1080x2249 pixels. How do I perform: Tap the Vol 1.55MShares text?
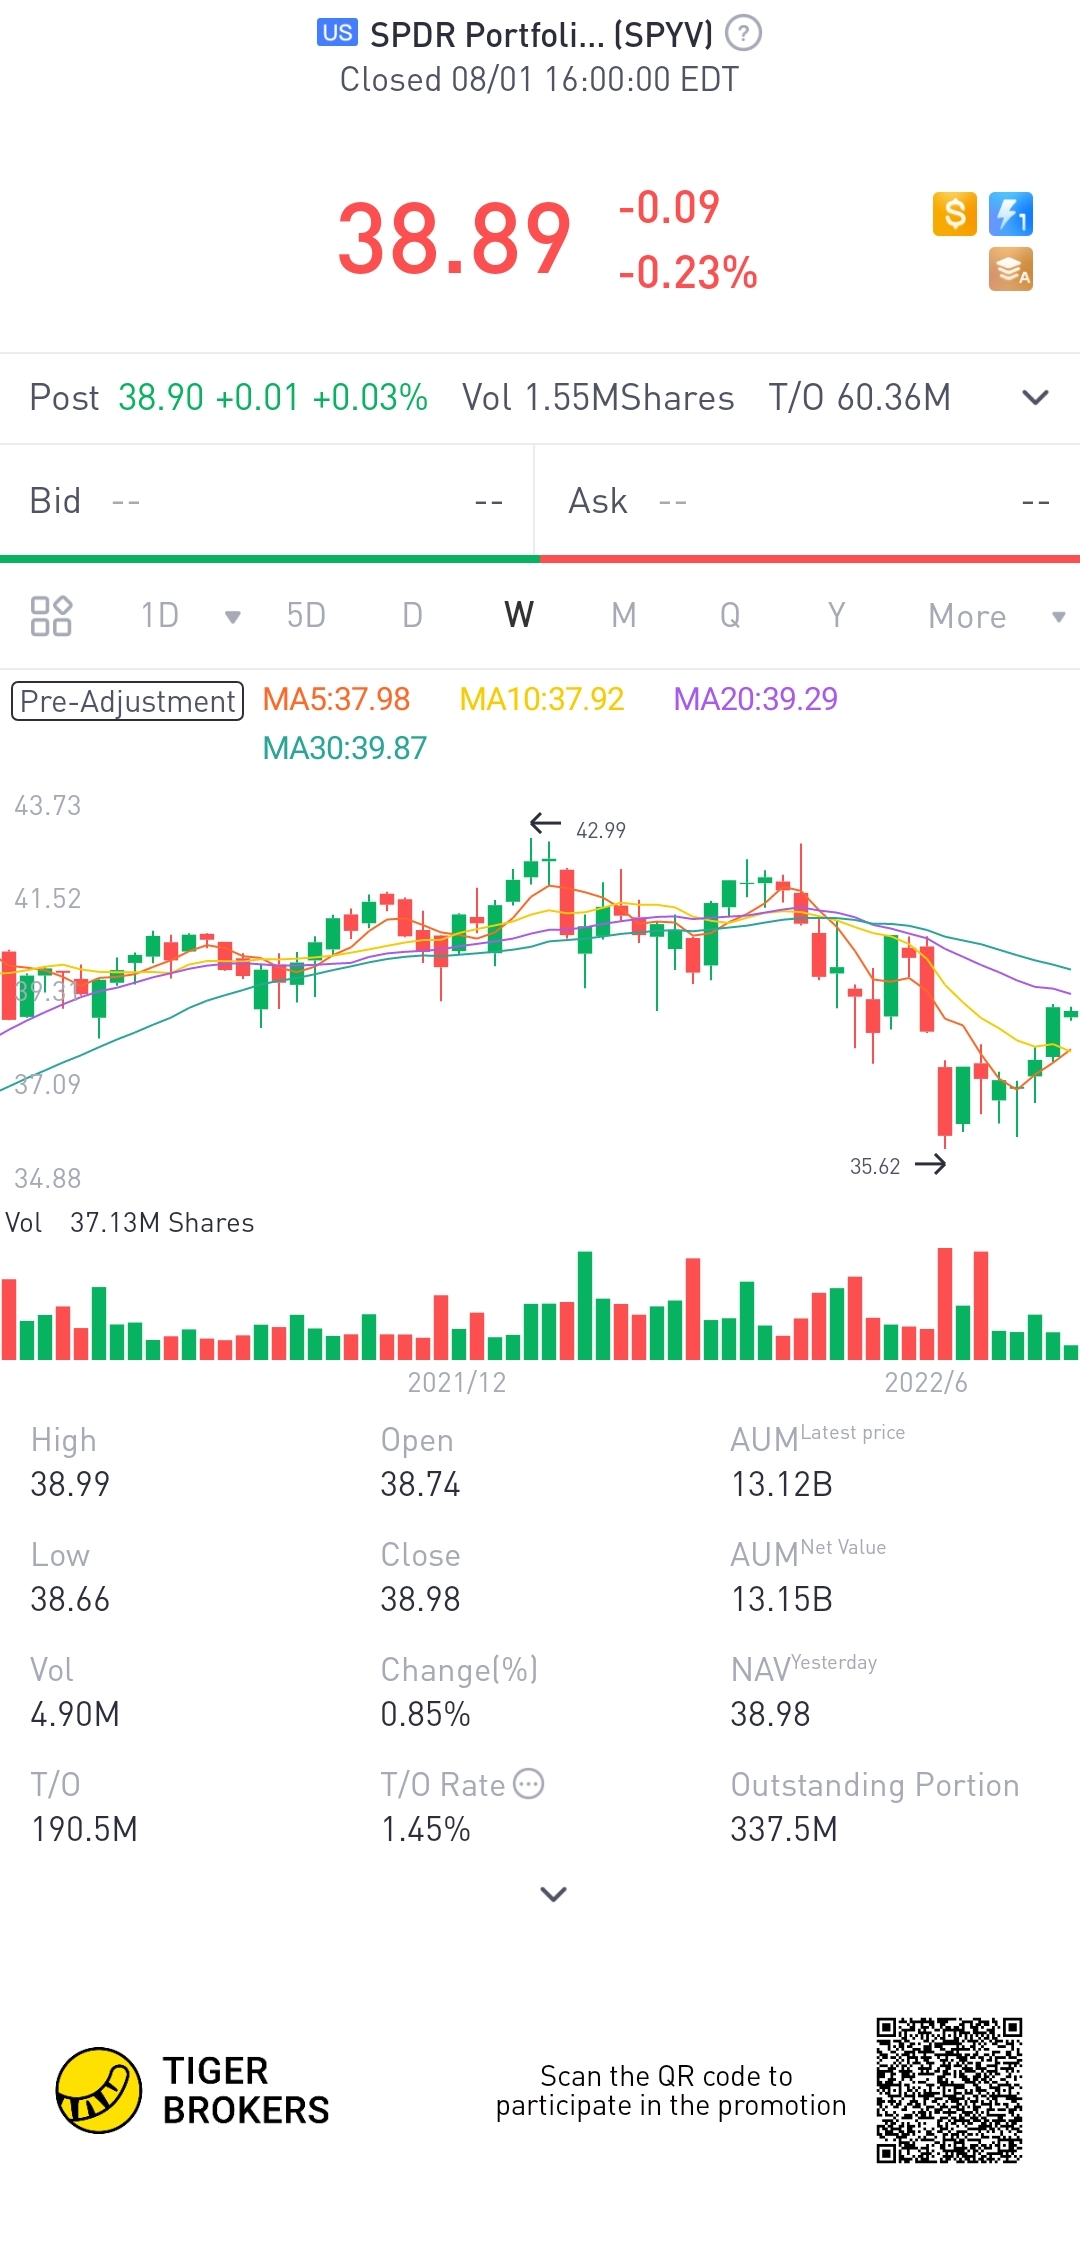pyautogui.click(x=598, y=398)
